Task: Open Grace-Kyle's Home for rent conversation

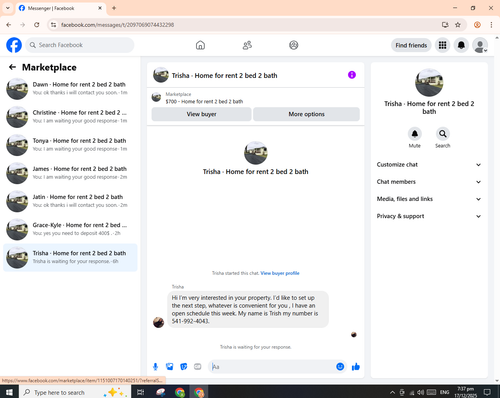Action: pos(70,229)
